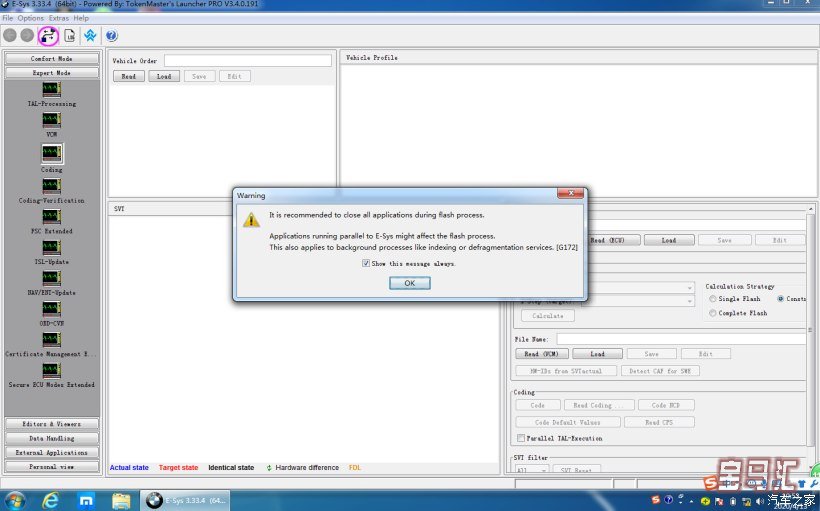820x511 pixels.
Task: Click the grey forward arrow toolbar icon
Action: (27, 36)
